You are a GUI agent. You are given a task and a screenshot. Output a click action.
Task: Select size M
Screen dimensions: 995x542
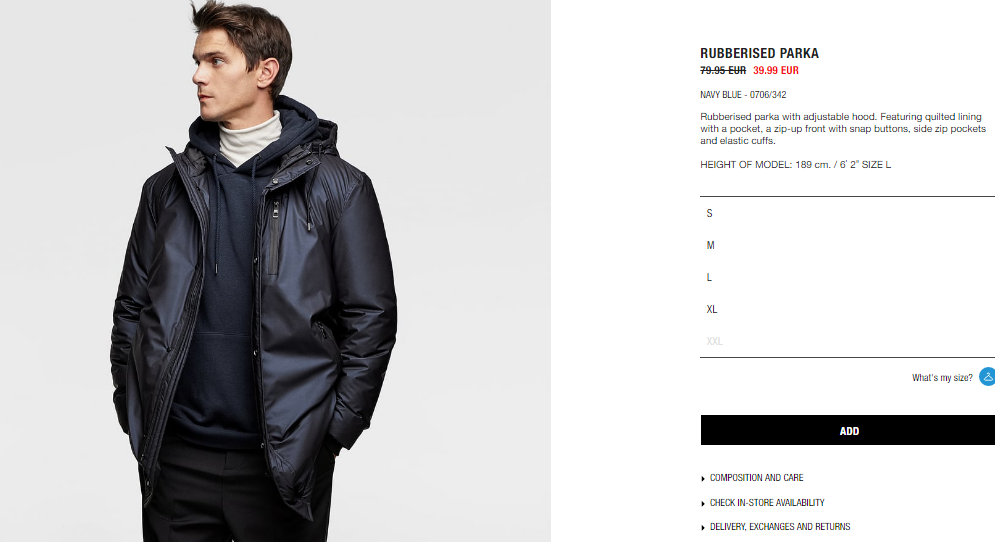pos(847,245)
